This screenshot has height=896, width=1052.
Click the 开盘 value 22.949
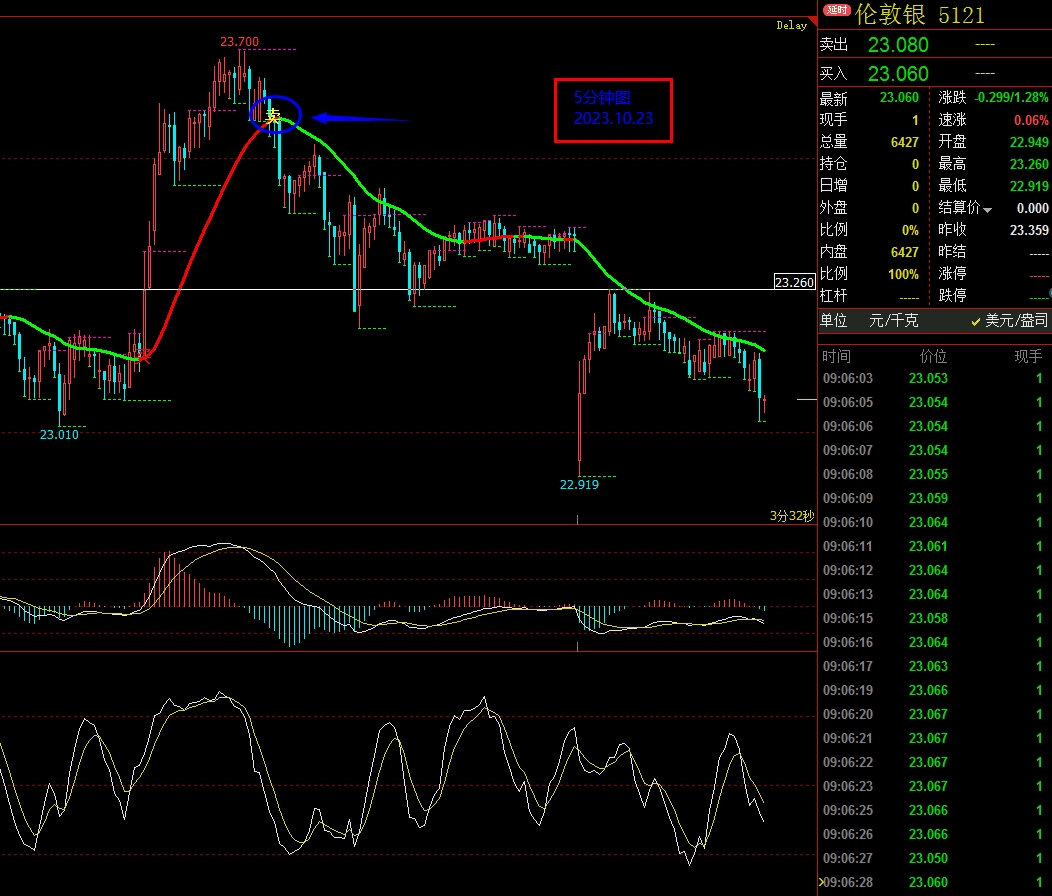click(1029, 142)
